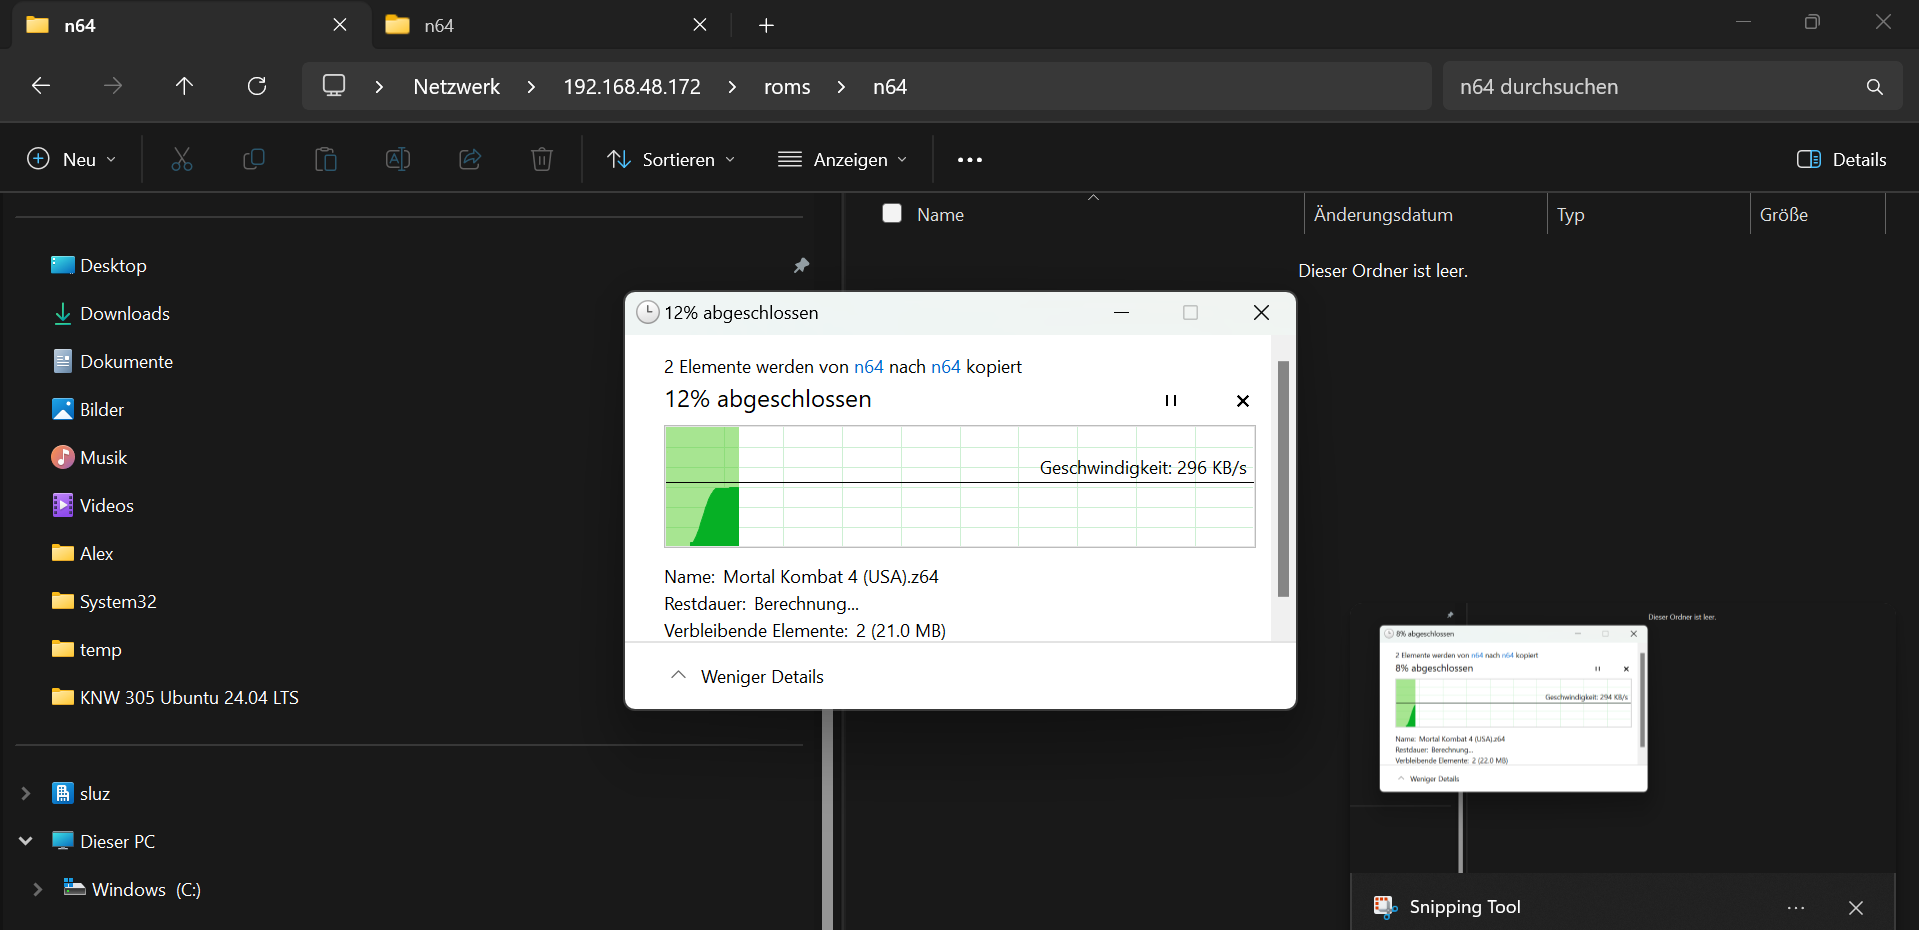Close the second n64 tab

(700, 25)
